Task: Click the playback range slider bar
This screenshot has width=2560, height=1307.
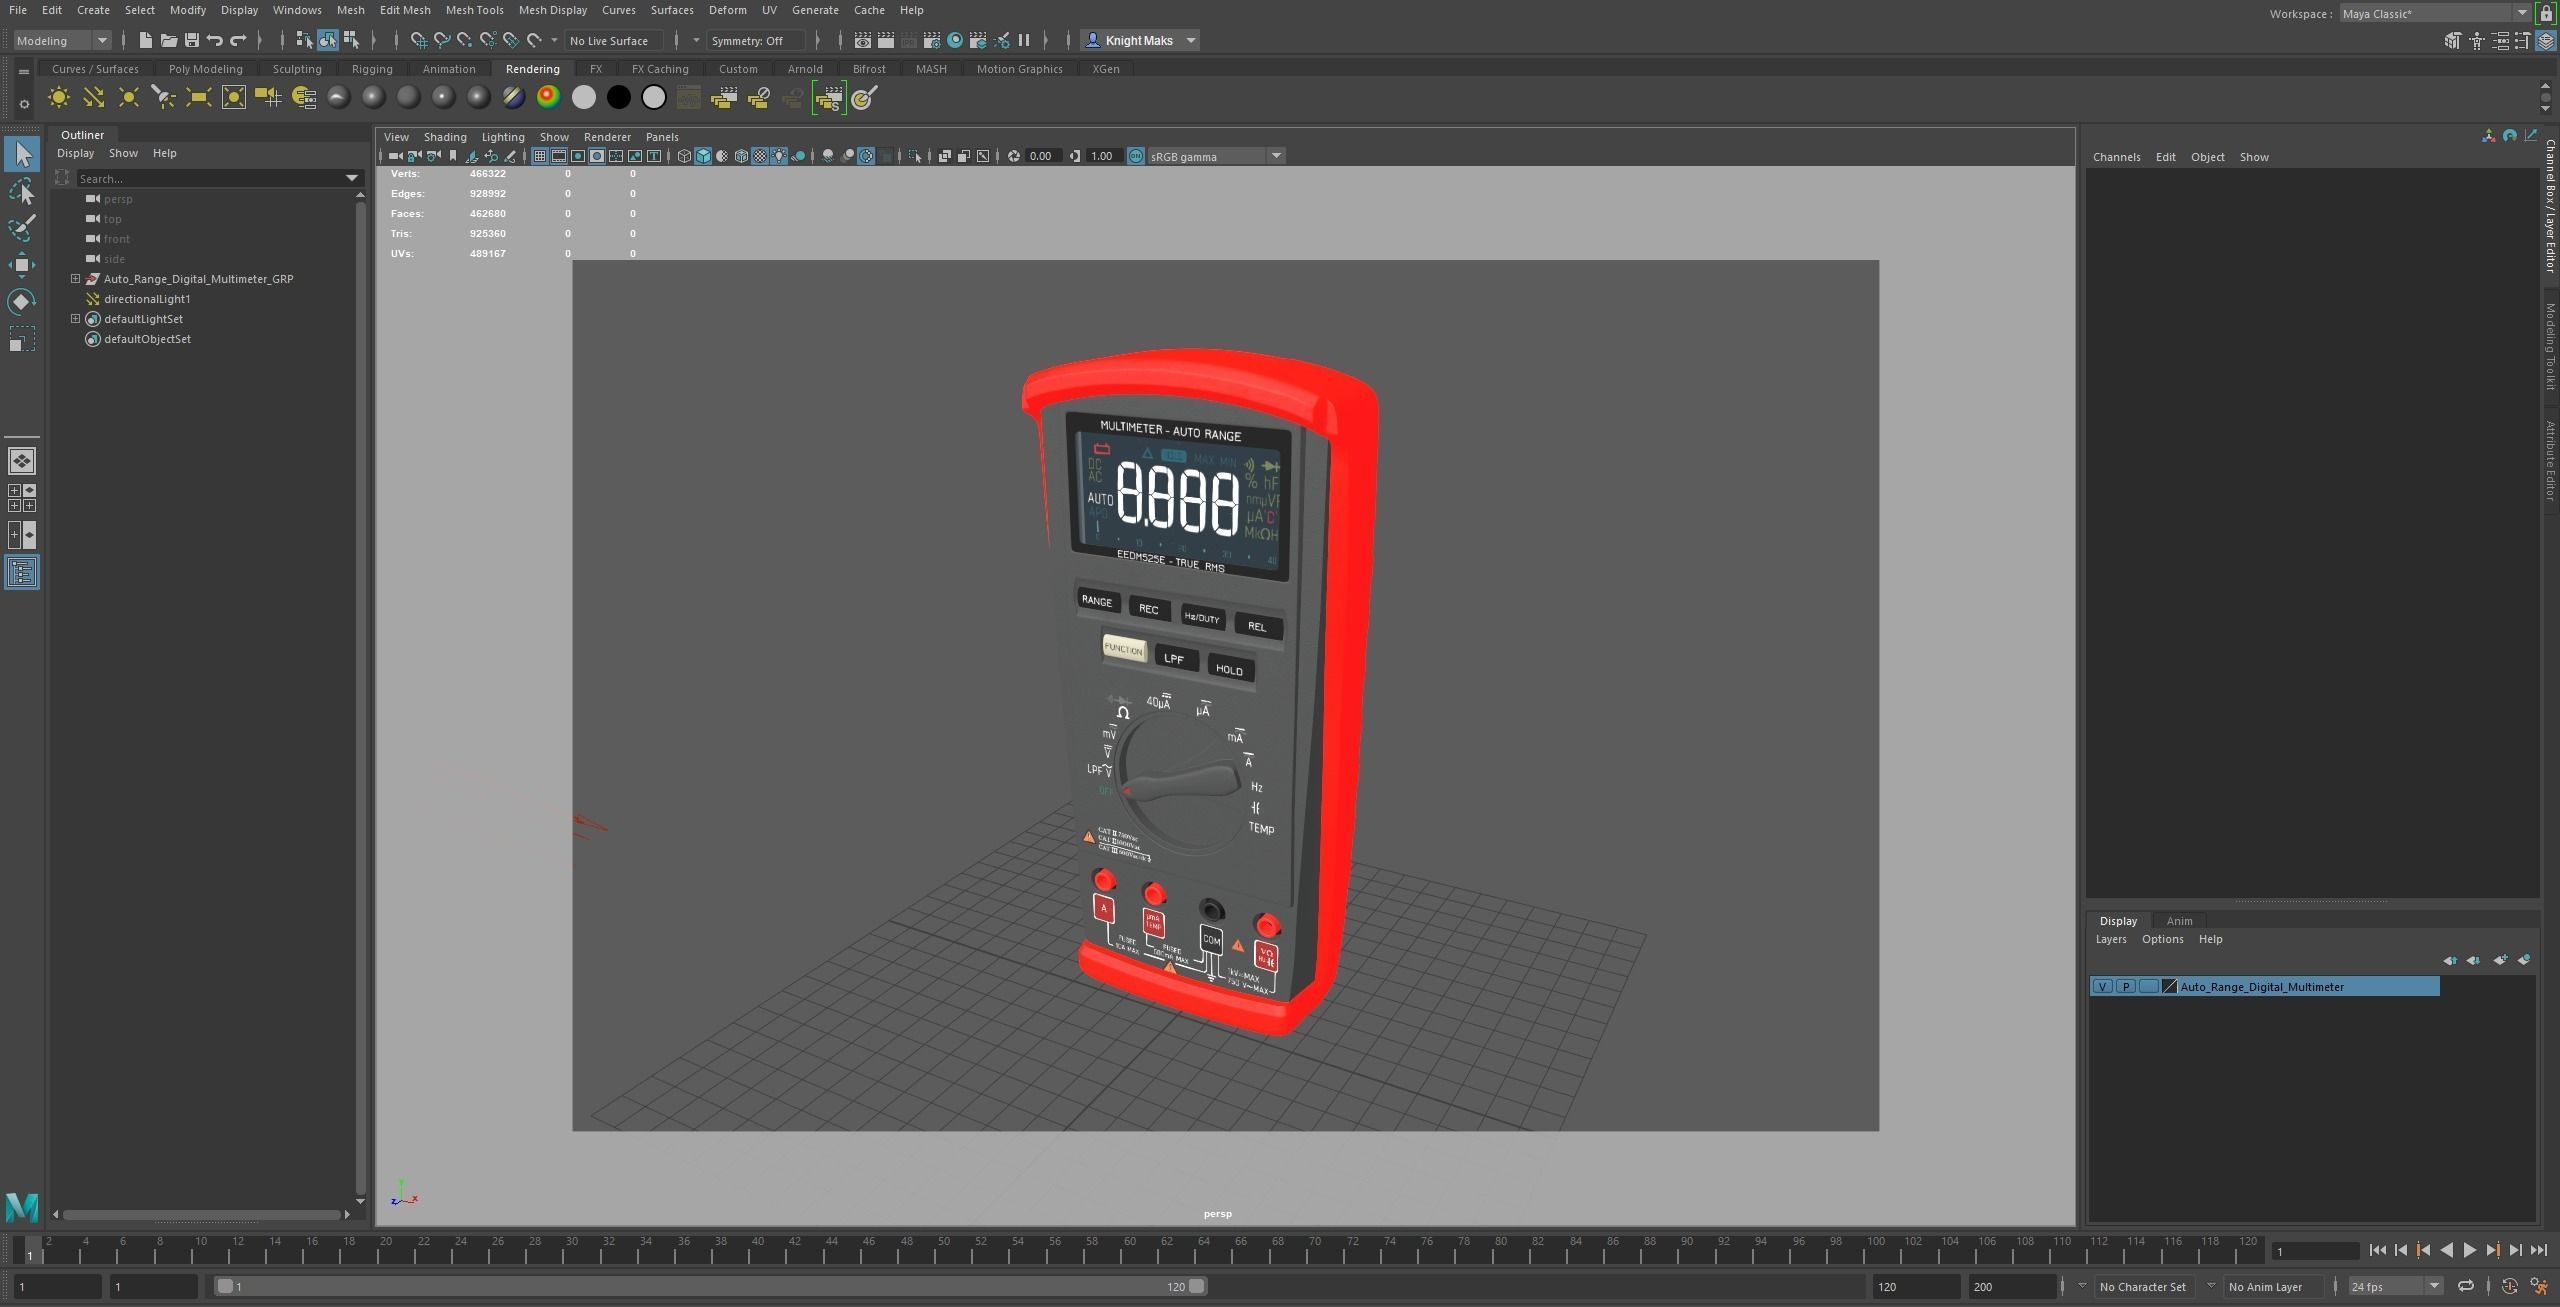Action: 710,1287
